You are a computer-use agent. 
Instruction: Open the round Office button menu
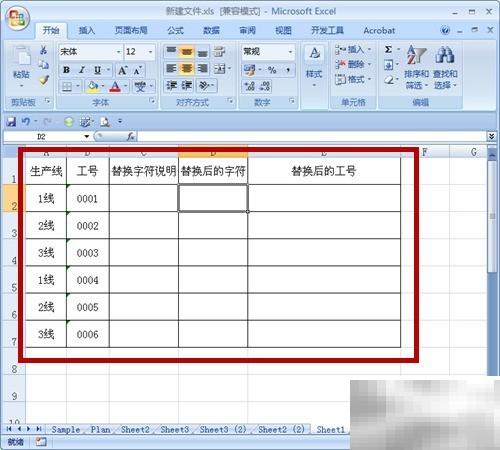[17, 17]
